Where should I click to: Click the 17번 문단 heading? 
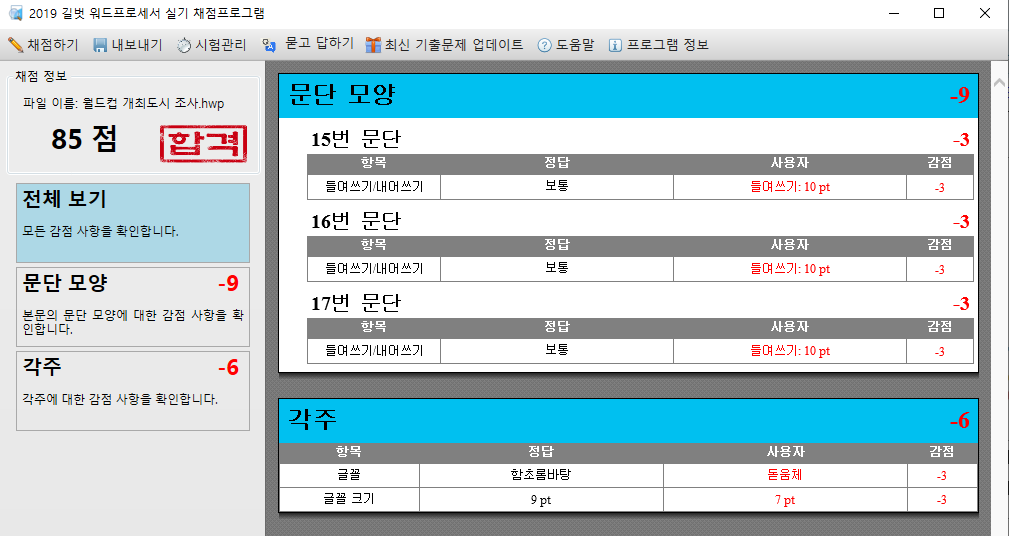356,302
